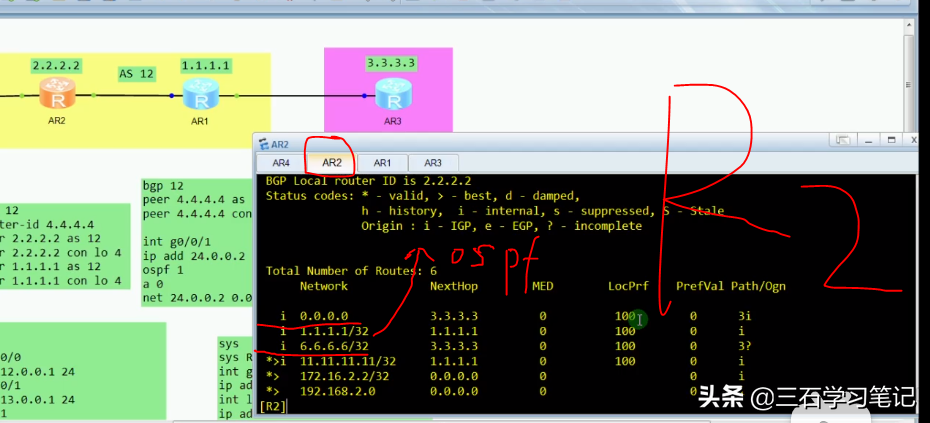Click the 192.168.2.0 network route entry
Image resolution: width=930 pixels, height=423 pixels.
[337, 391]
